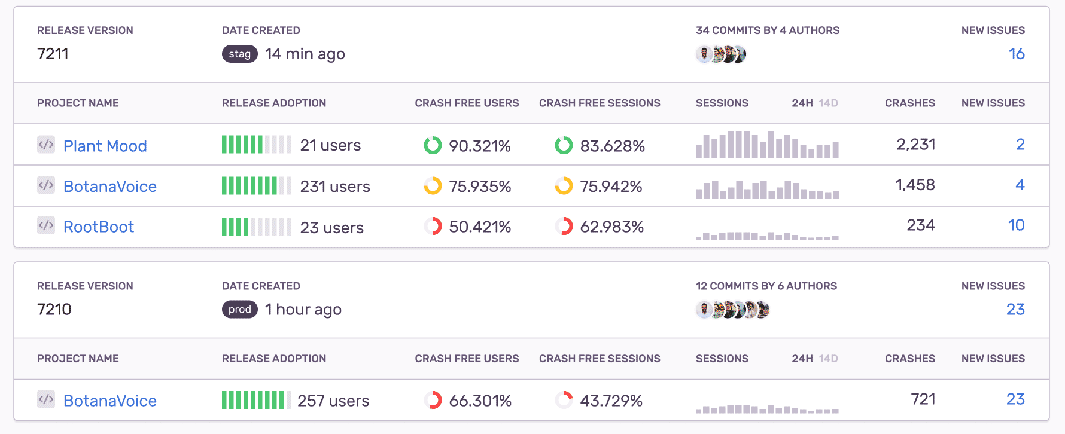View RootBoot's 10 new issues
1065x434 pixels.
coord(1016,226)
